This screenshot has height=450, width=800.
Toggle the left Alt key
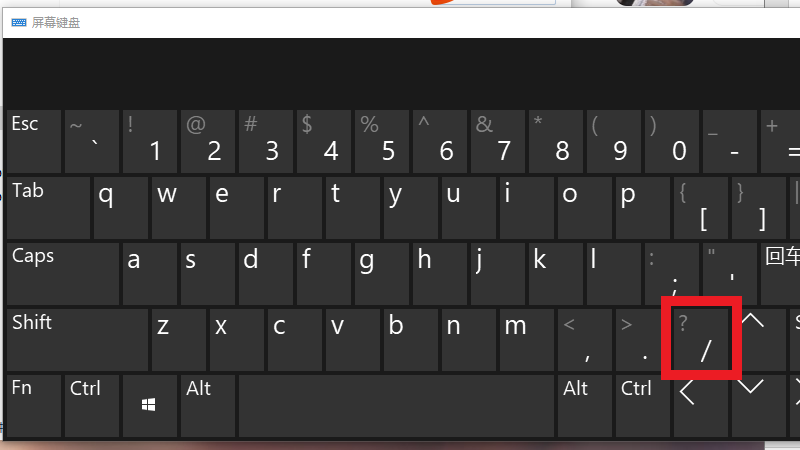(x=208, y=406)
